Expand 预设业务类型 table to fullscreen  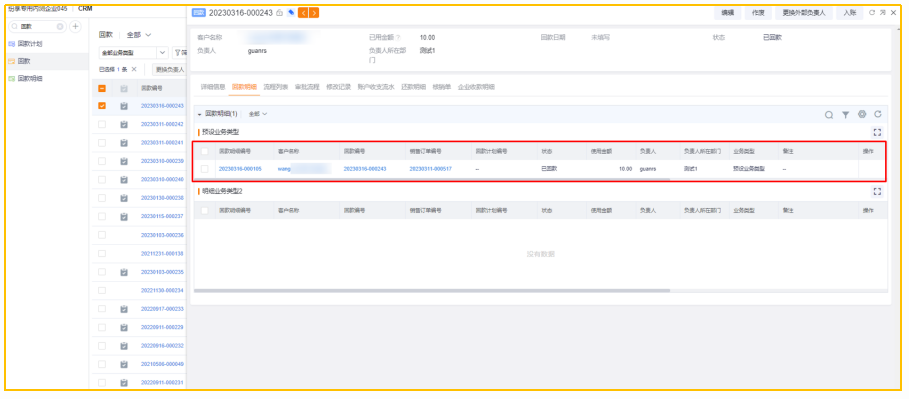click(877, 132)
